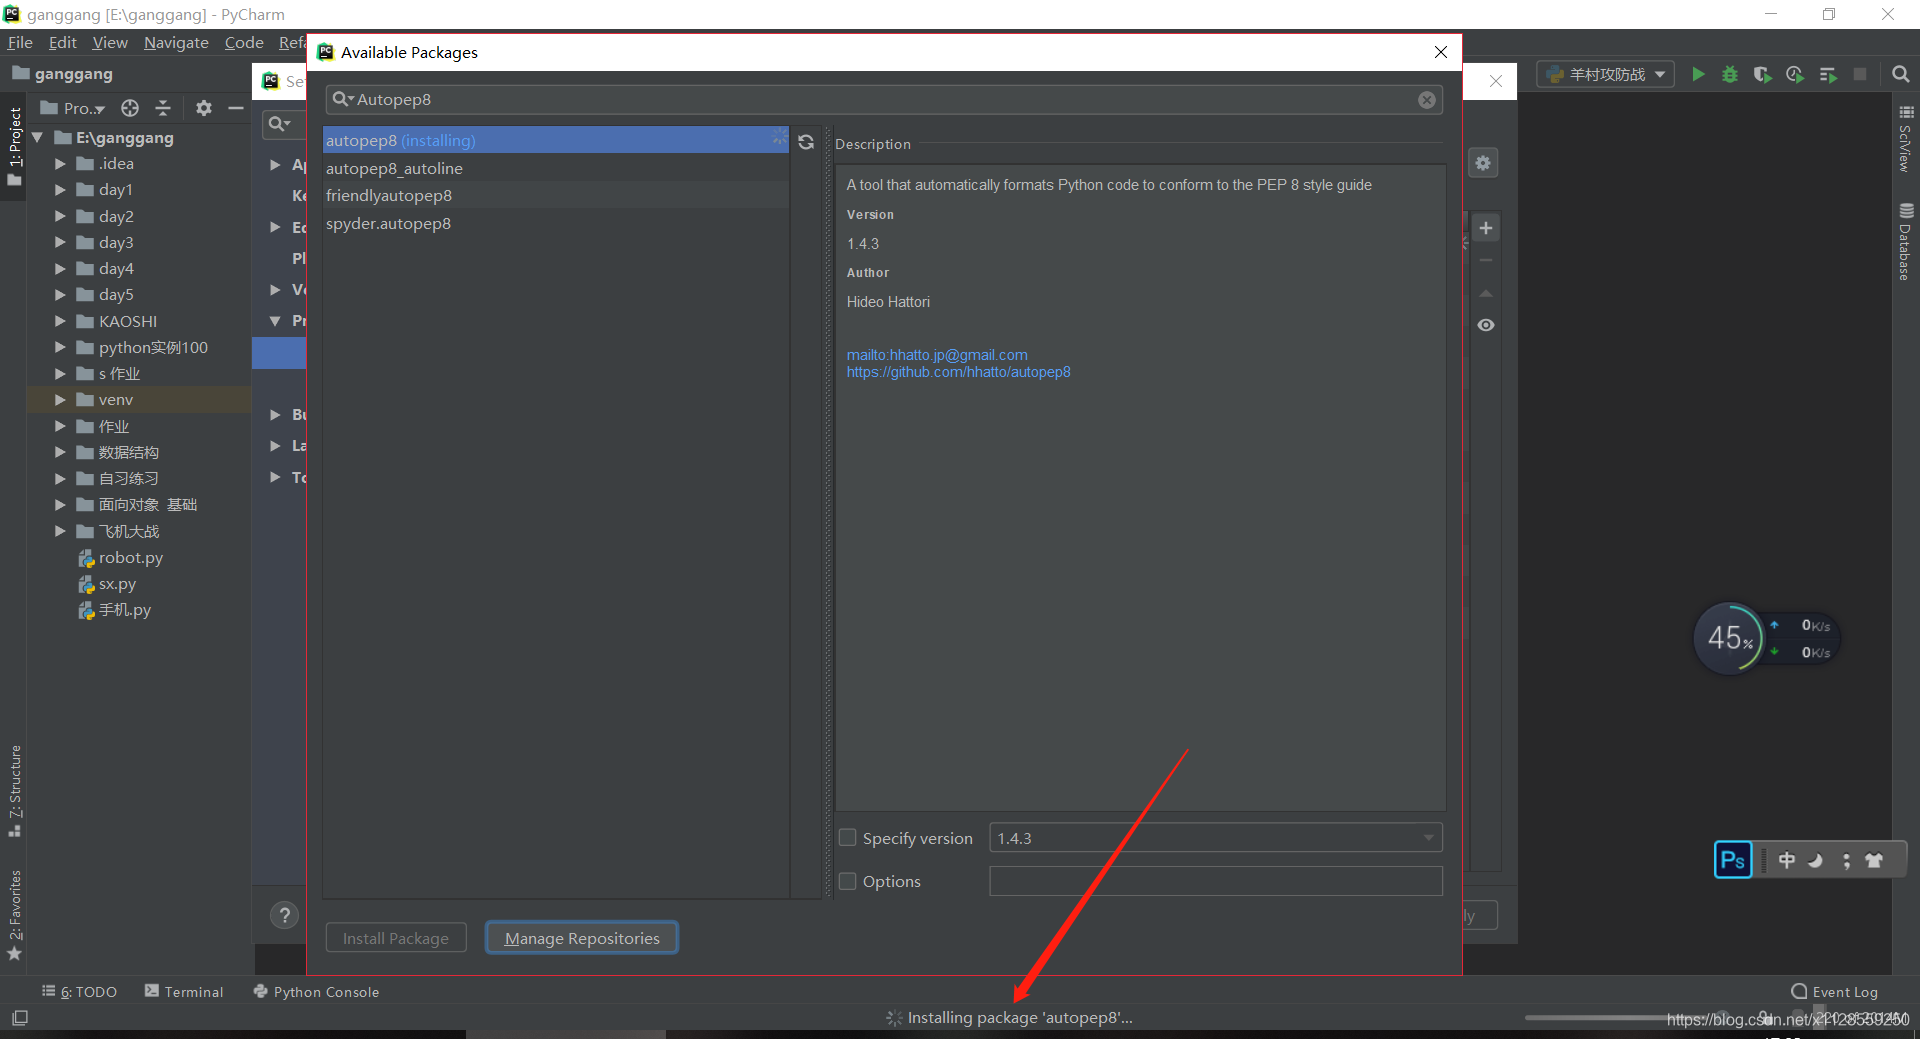Enable the Options checkbox

click(x=848, y=881)
